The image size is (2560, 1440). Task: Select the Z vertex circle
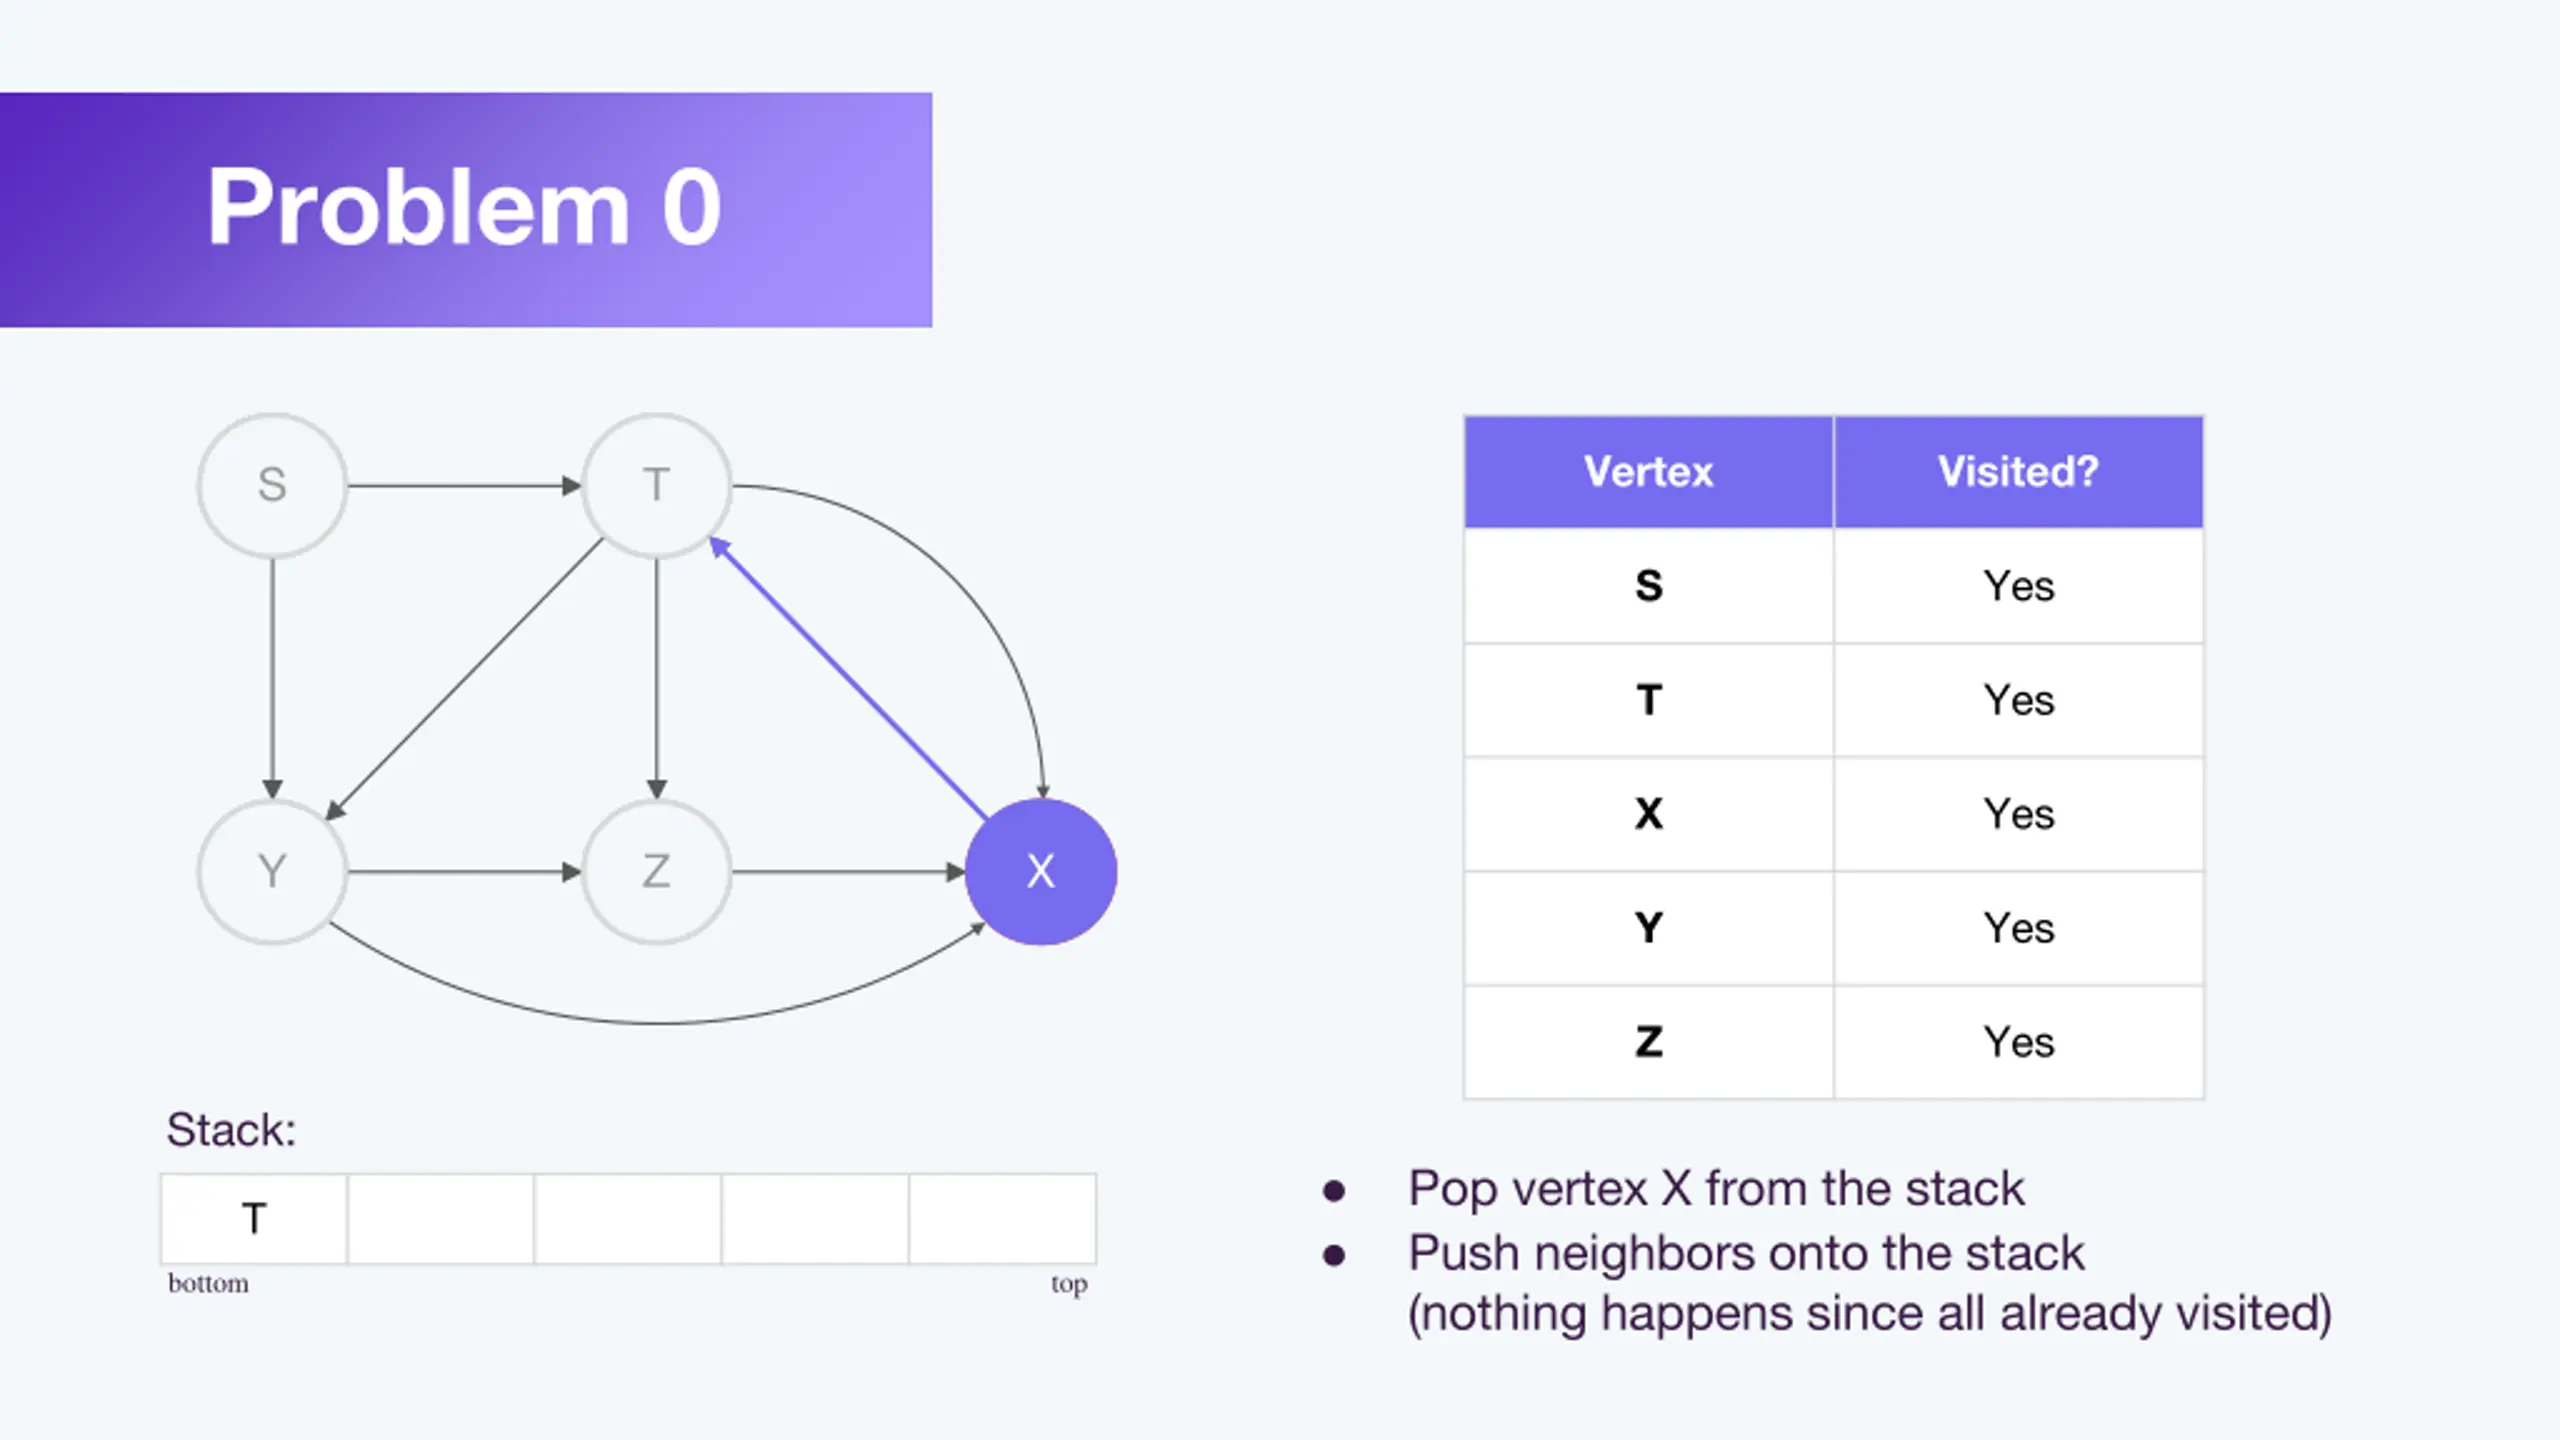(657, 872)
